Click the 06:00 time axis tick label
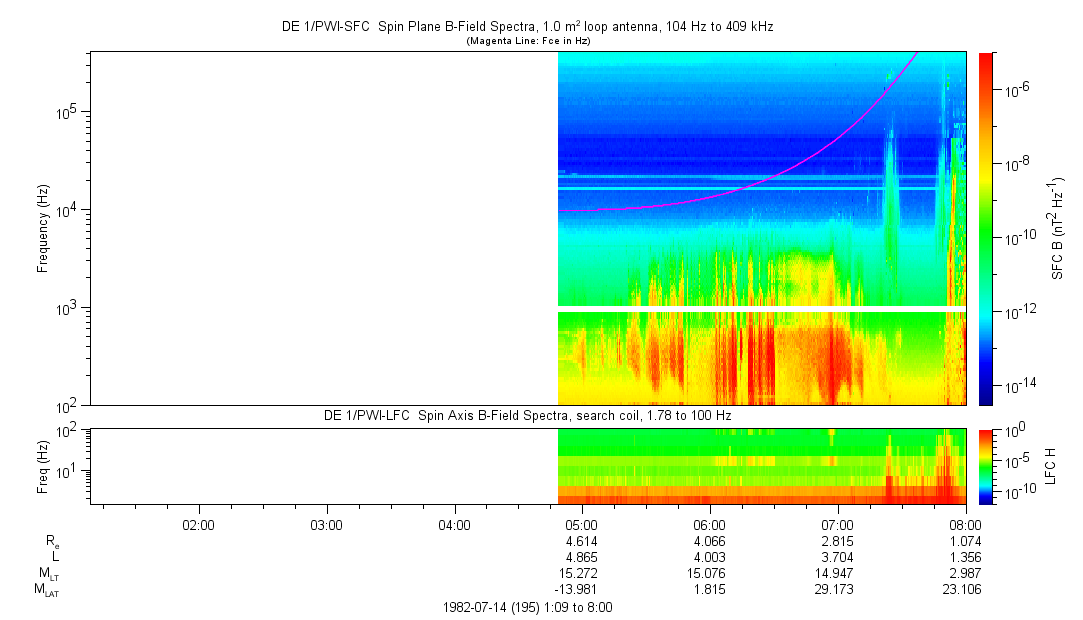This screenshot has height=620, width=1083. [709, 523]
